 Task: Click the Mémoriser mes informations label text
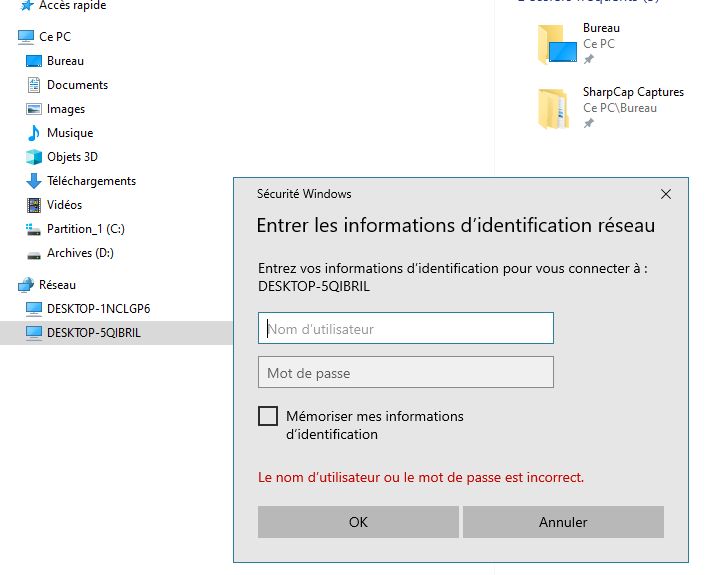375,426
